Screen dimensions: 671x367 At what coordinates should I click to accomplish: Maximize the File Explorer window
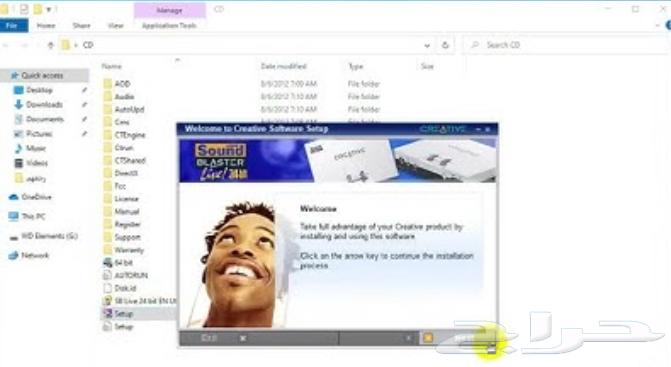[635, 9]
